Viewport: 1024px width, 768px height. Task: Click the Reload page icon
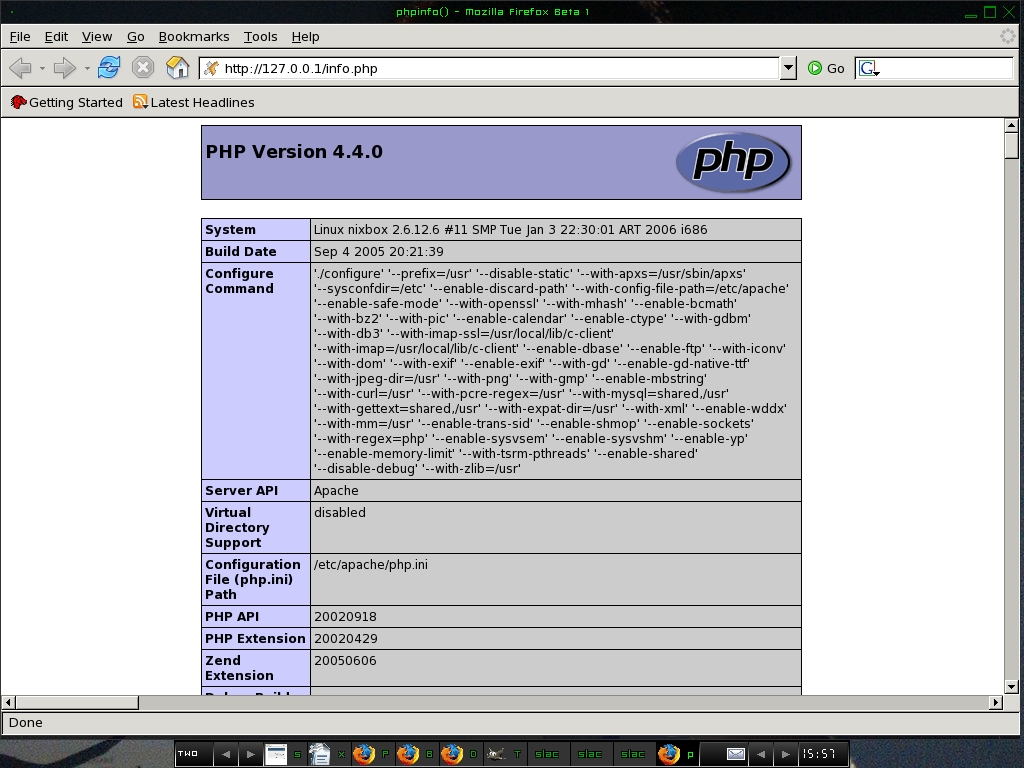click(x=109, y=68)
